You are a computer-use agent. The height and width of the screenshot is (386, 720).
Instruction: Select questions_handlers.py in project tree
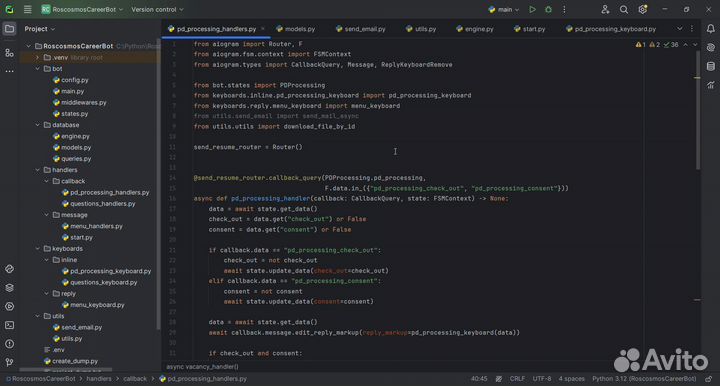tap(98, 204)
